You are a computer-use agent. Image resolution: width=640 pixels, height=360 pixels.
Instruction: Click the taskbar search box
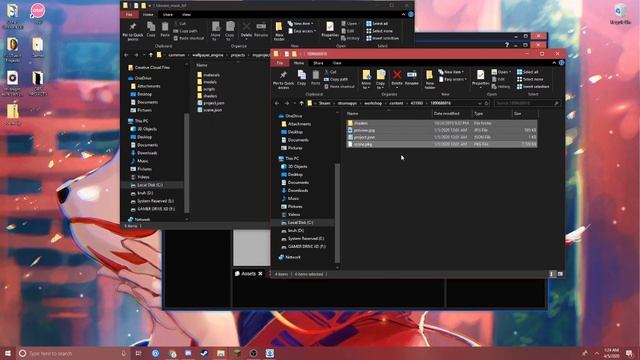pyautogui.click(x=74, y=353)
